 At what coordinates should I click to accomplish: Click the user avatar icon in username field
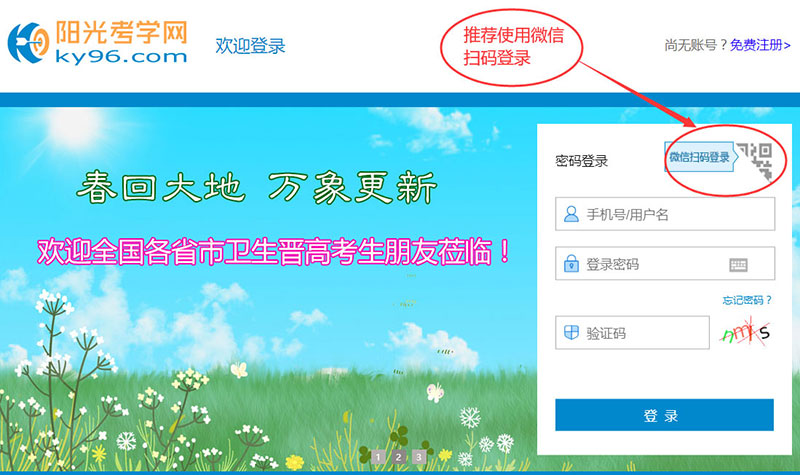coord(571,214)
